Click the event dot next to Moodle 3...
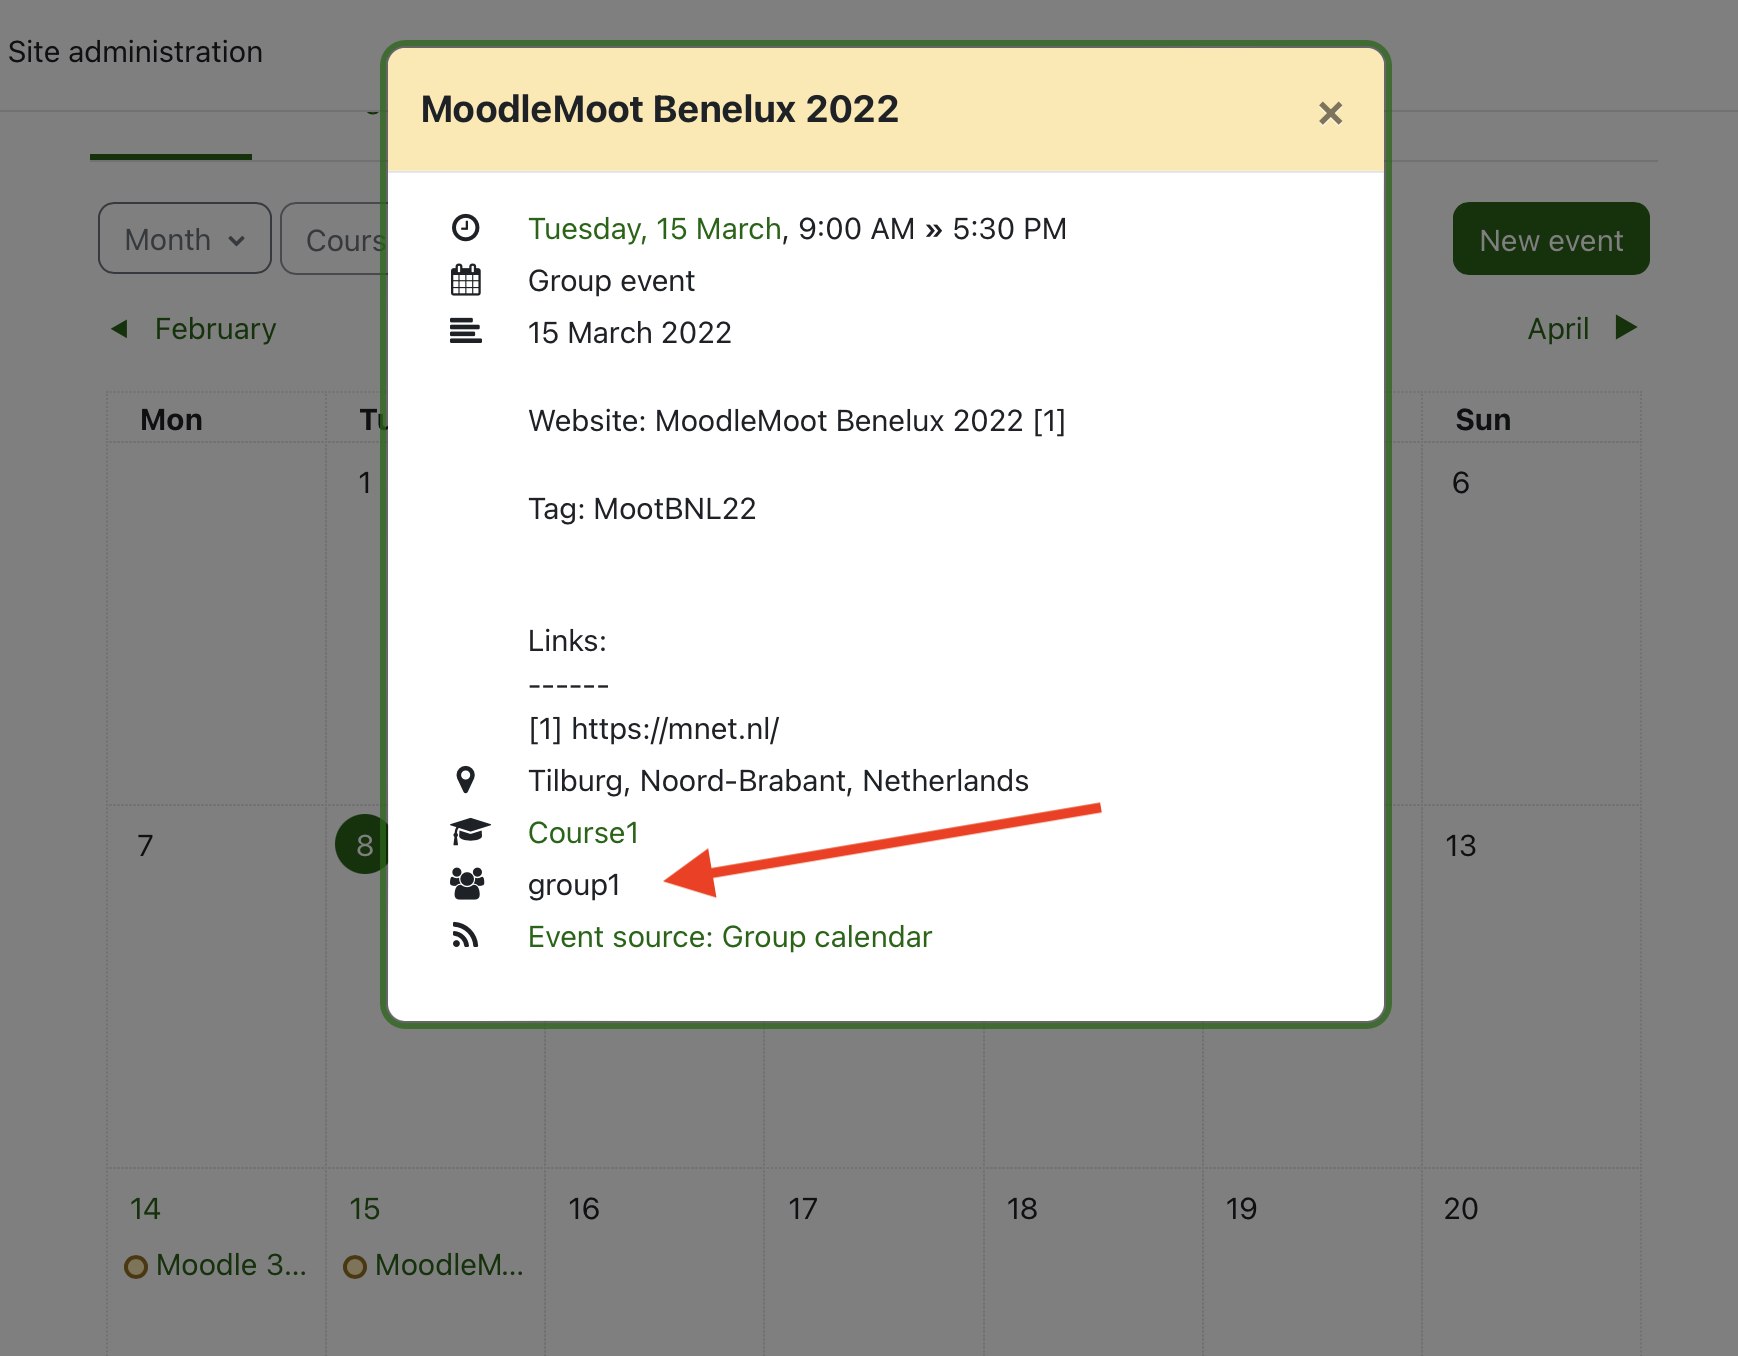The height and width of the screenshot is (1356, 1738). click(136, 1267)
